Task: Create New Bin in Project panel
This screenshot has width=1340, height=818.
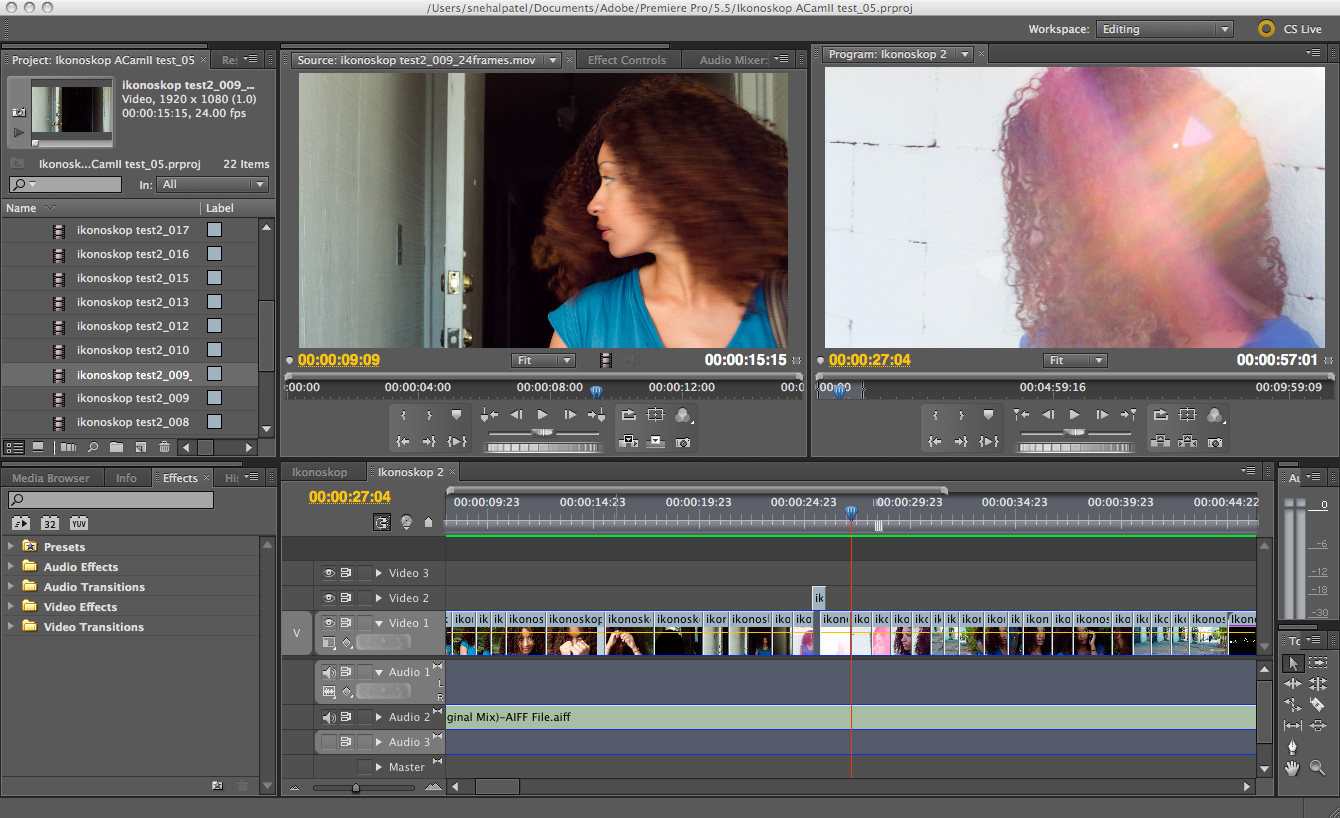Action: pyautogui.click(x=116, y=447)
